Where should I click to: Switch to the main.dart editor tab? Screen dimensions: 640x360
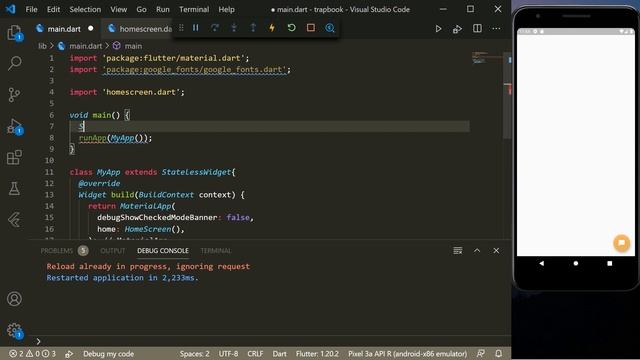click(x=64, y=29)
